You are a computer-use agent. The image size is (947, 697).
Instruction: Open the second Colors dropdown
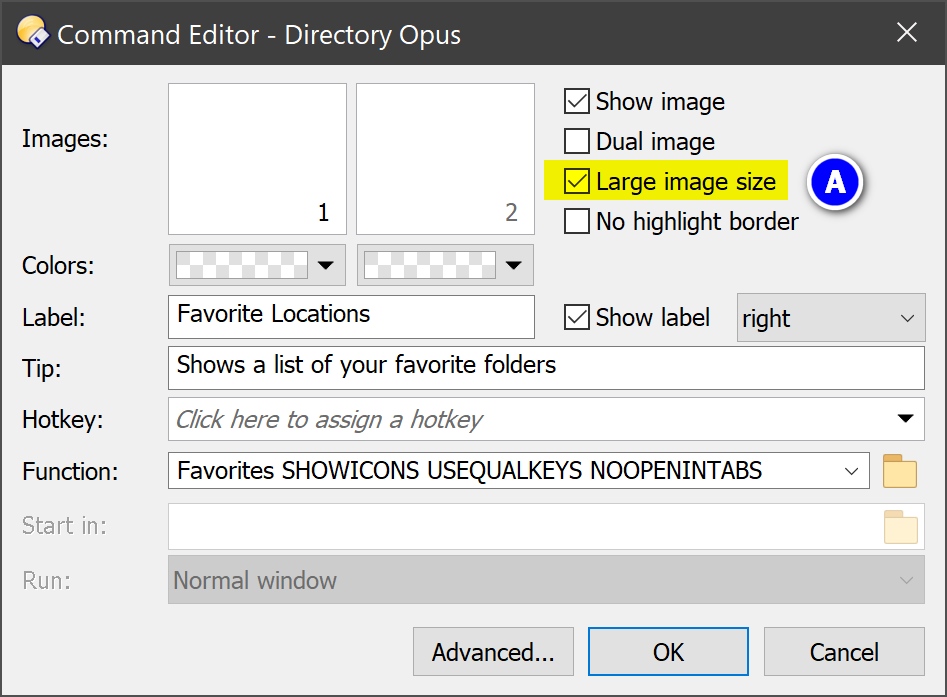click(x=445, y=265)
